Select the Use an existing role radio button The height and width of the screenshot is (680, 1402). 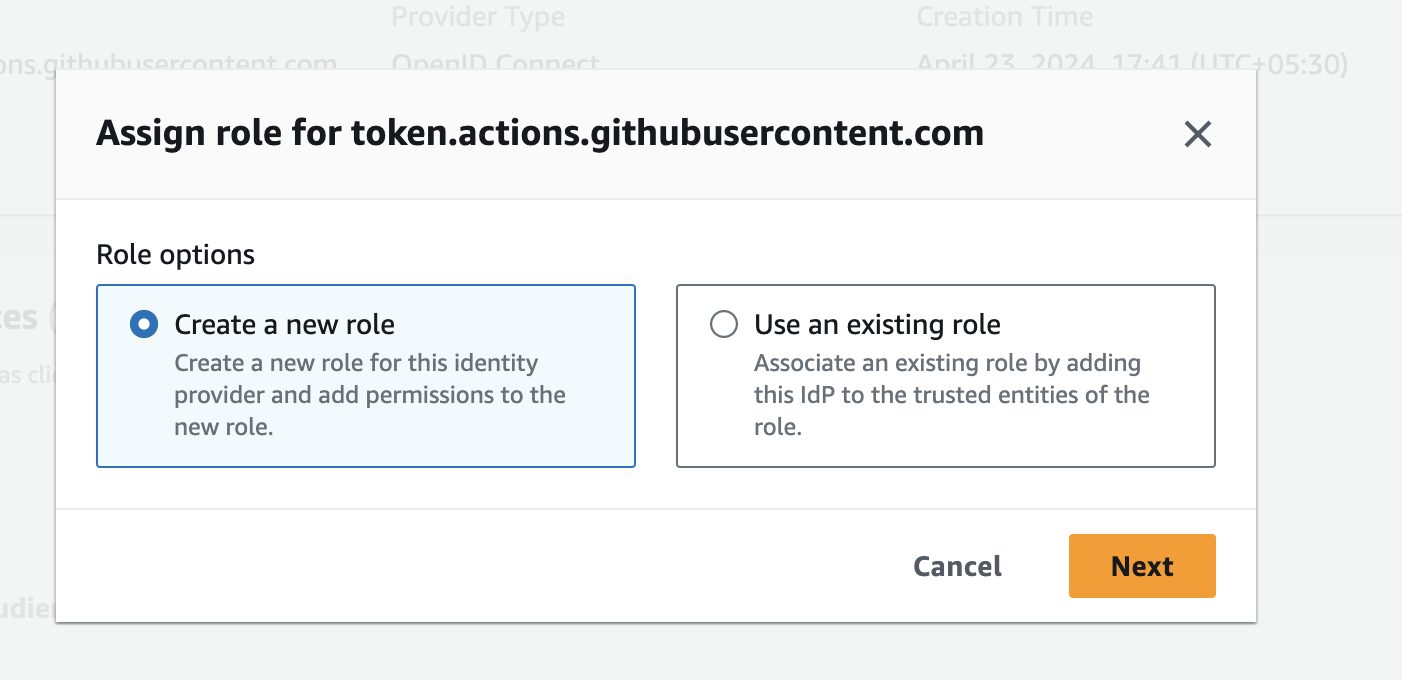[723, 324]
